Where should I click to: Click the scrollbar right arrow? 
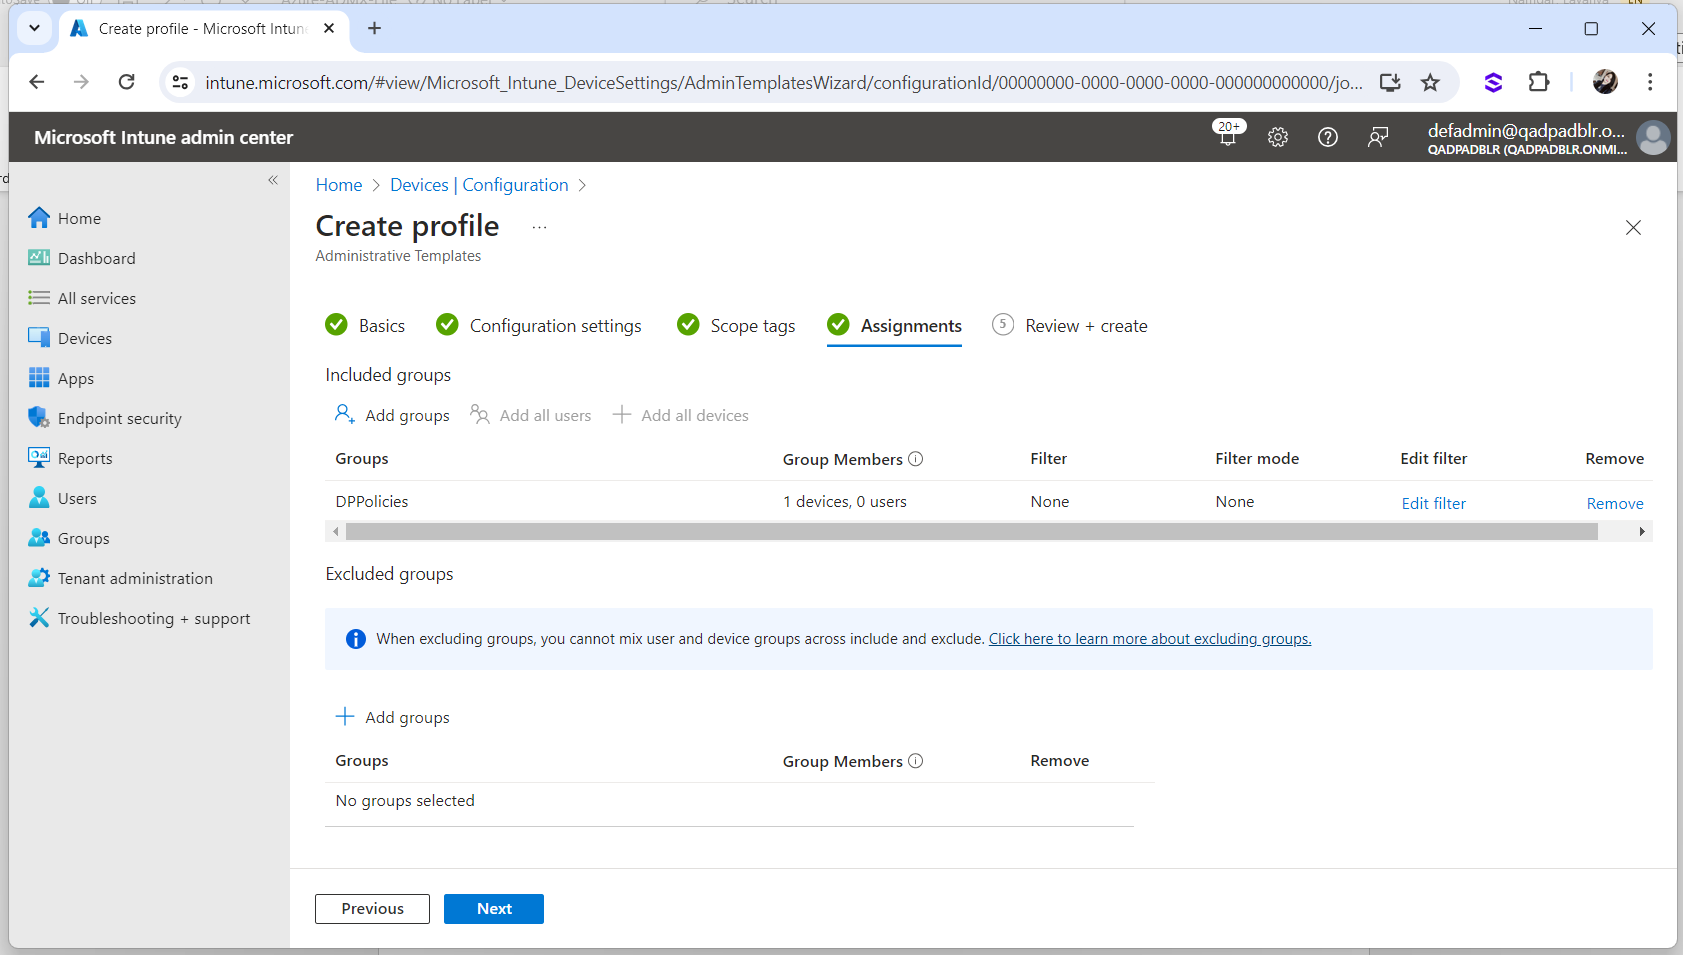coord(1642,531)
